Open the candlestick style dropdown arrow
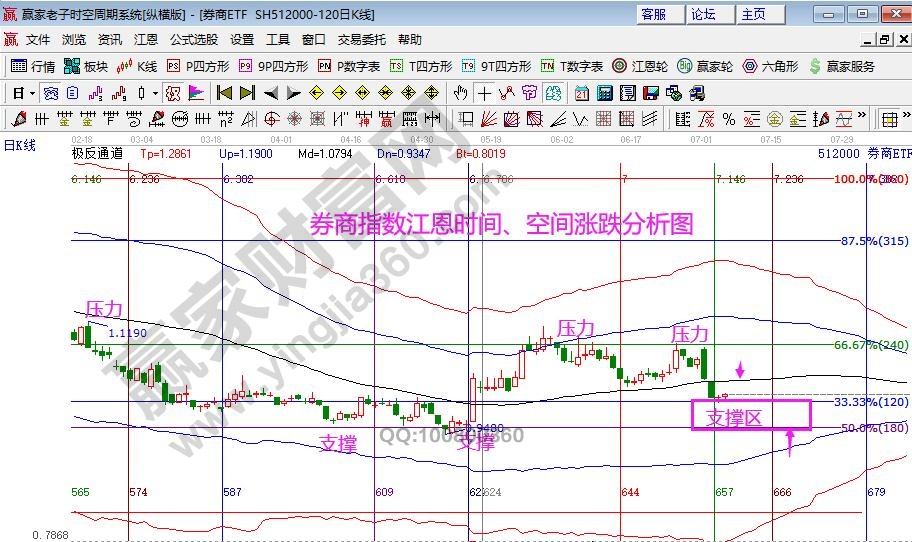Viewport: 912px width, 542px height. [154, 93]
